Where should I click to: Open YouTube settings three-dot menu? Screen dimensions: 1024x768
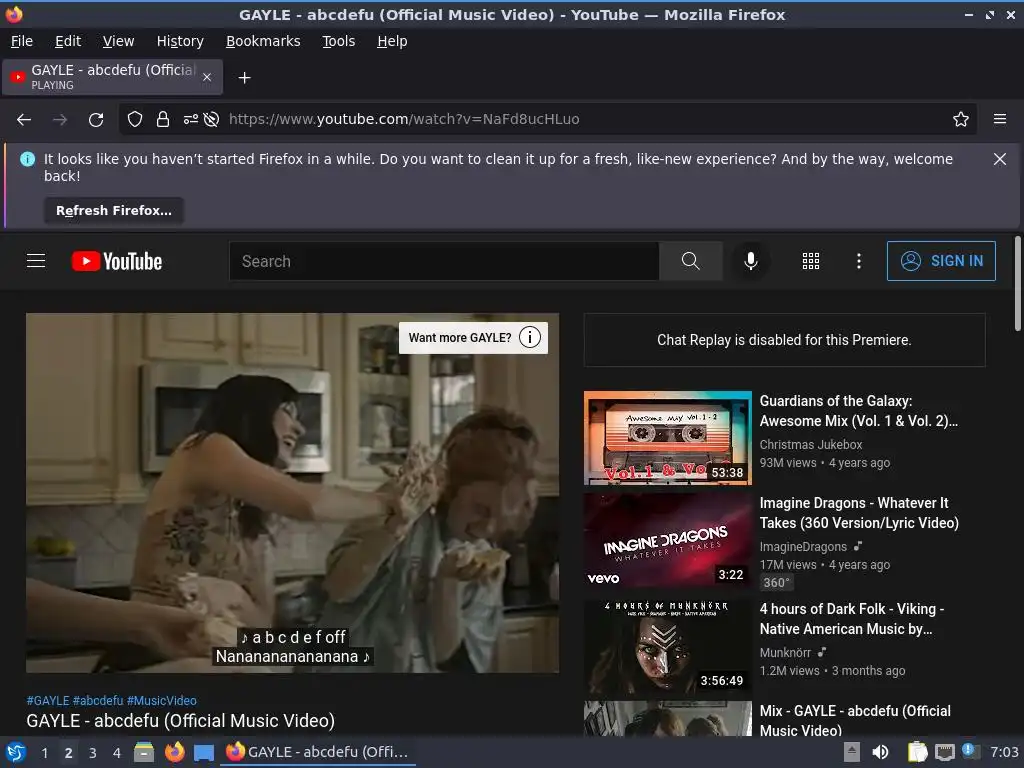tap(859, 261)
